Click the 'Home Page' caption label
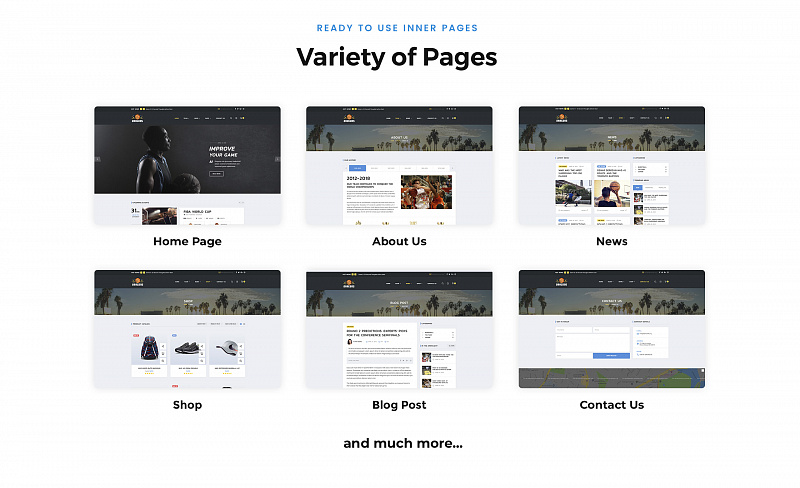 187,241
